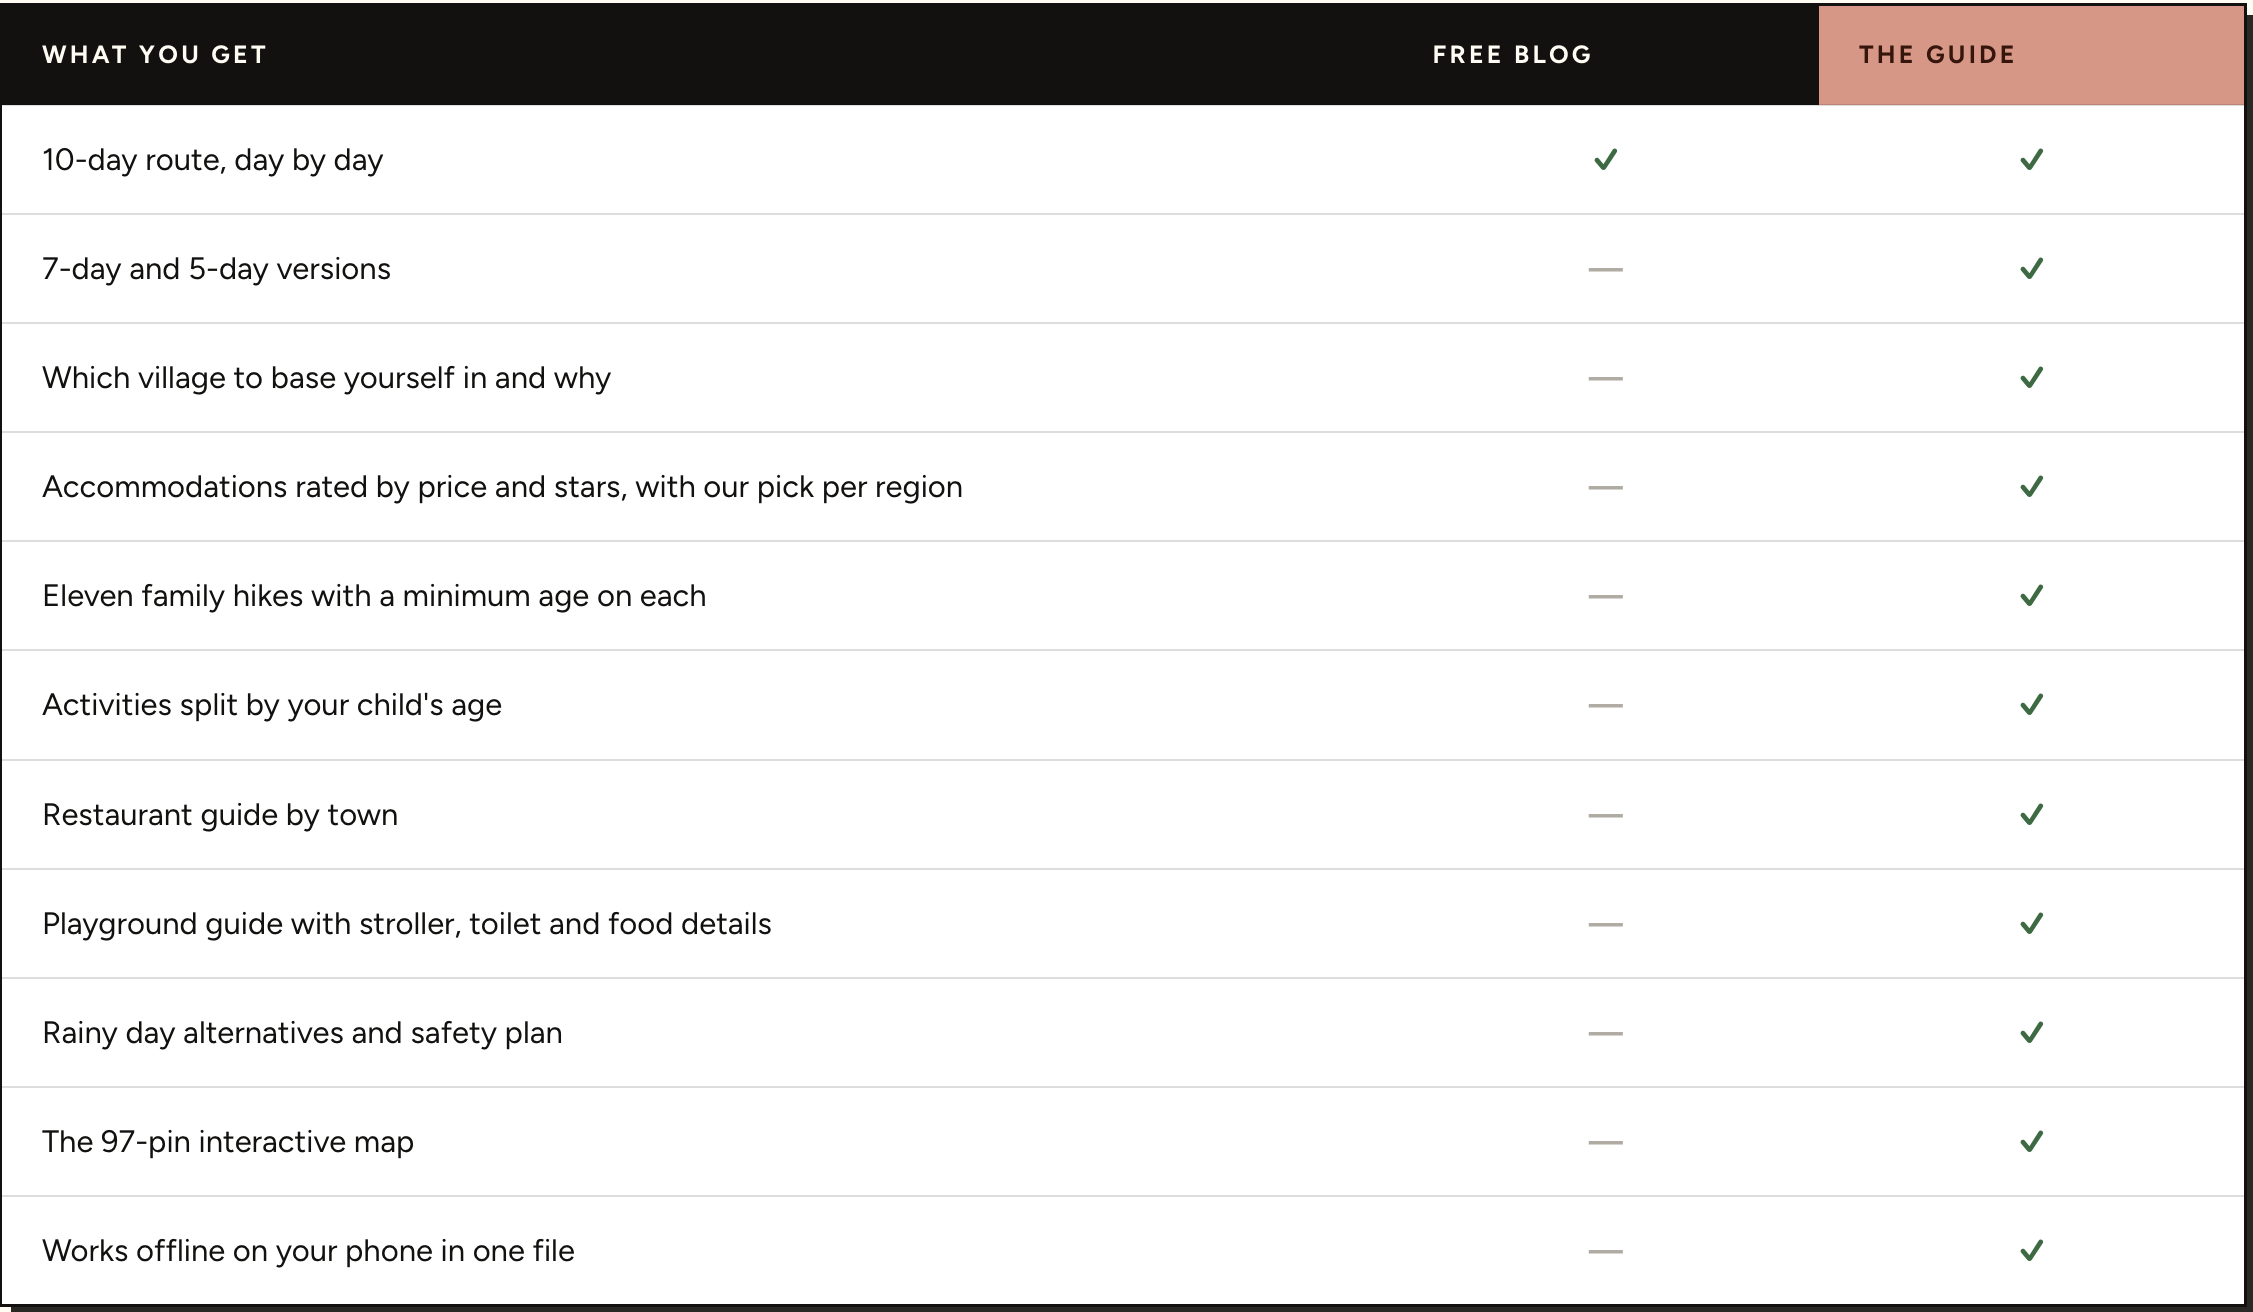Click Guide checkmark for village base row
The image size is (2253, 1312).
point(2031,378)
